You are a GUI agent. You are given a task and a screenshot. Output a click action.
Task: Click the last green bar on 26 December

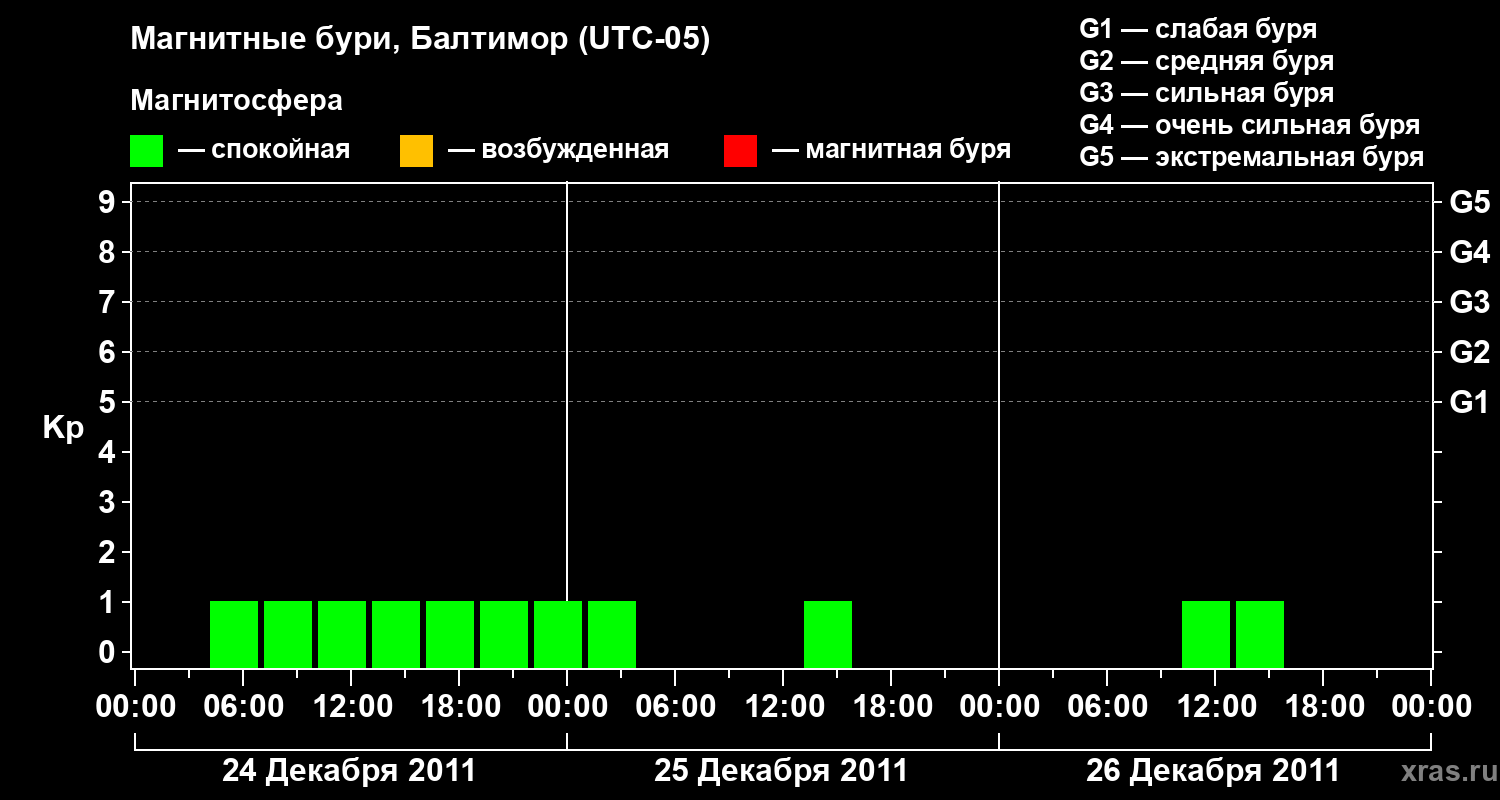point(1260,634)
